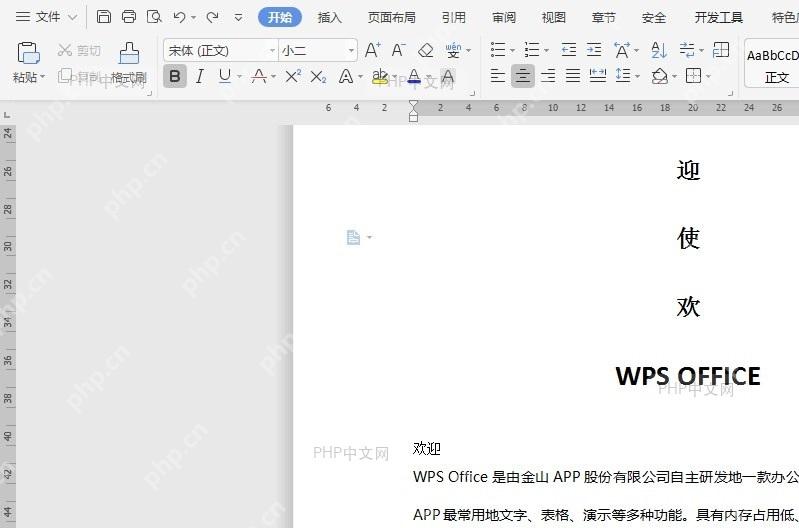Open font dialog launcher corner
This screenshot has width=799, height=528.
472,93
